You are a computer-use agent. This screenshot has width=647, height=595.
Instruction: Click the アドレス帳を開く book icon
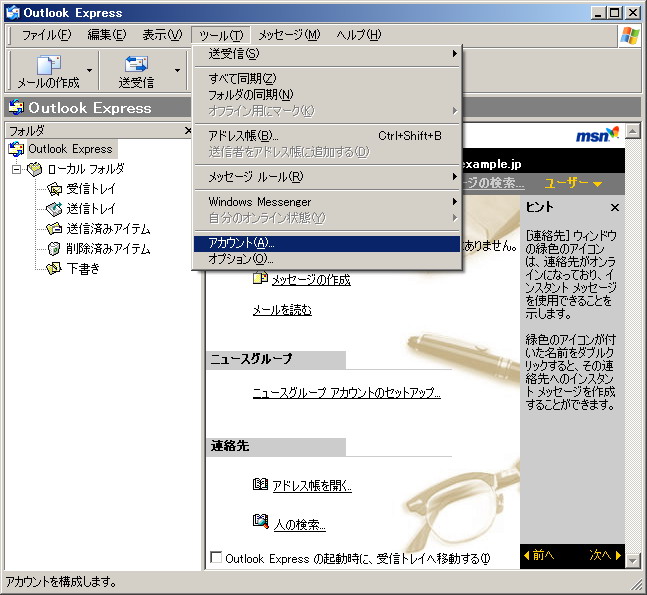click(260, 484)
